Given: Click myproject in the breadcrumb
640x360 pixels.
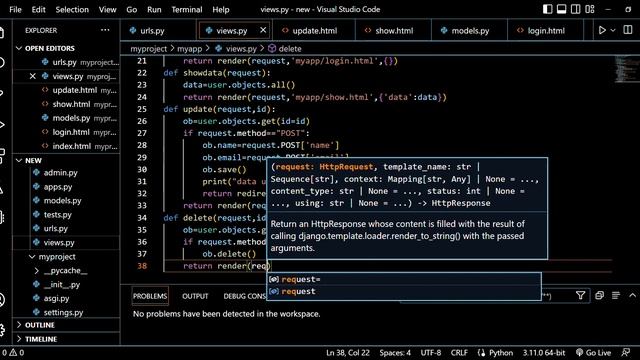Looking at the screenshot, I should pyautogui.click(x=149, y=49).
